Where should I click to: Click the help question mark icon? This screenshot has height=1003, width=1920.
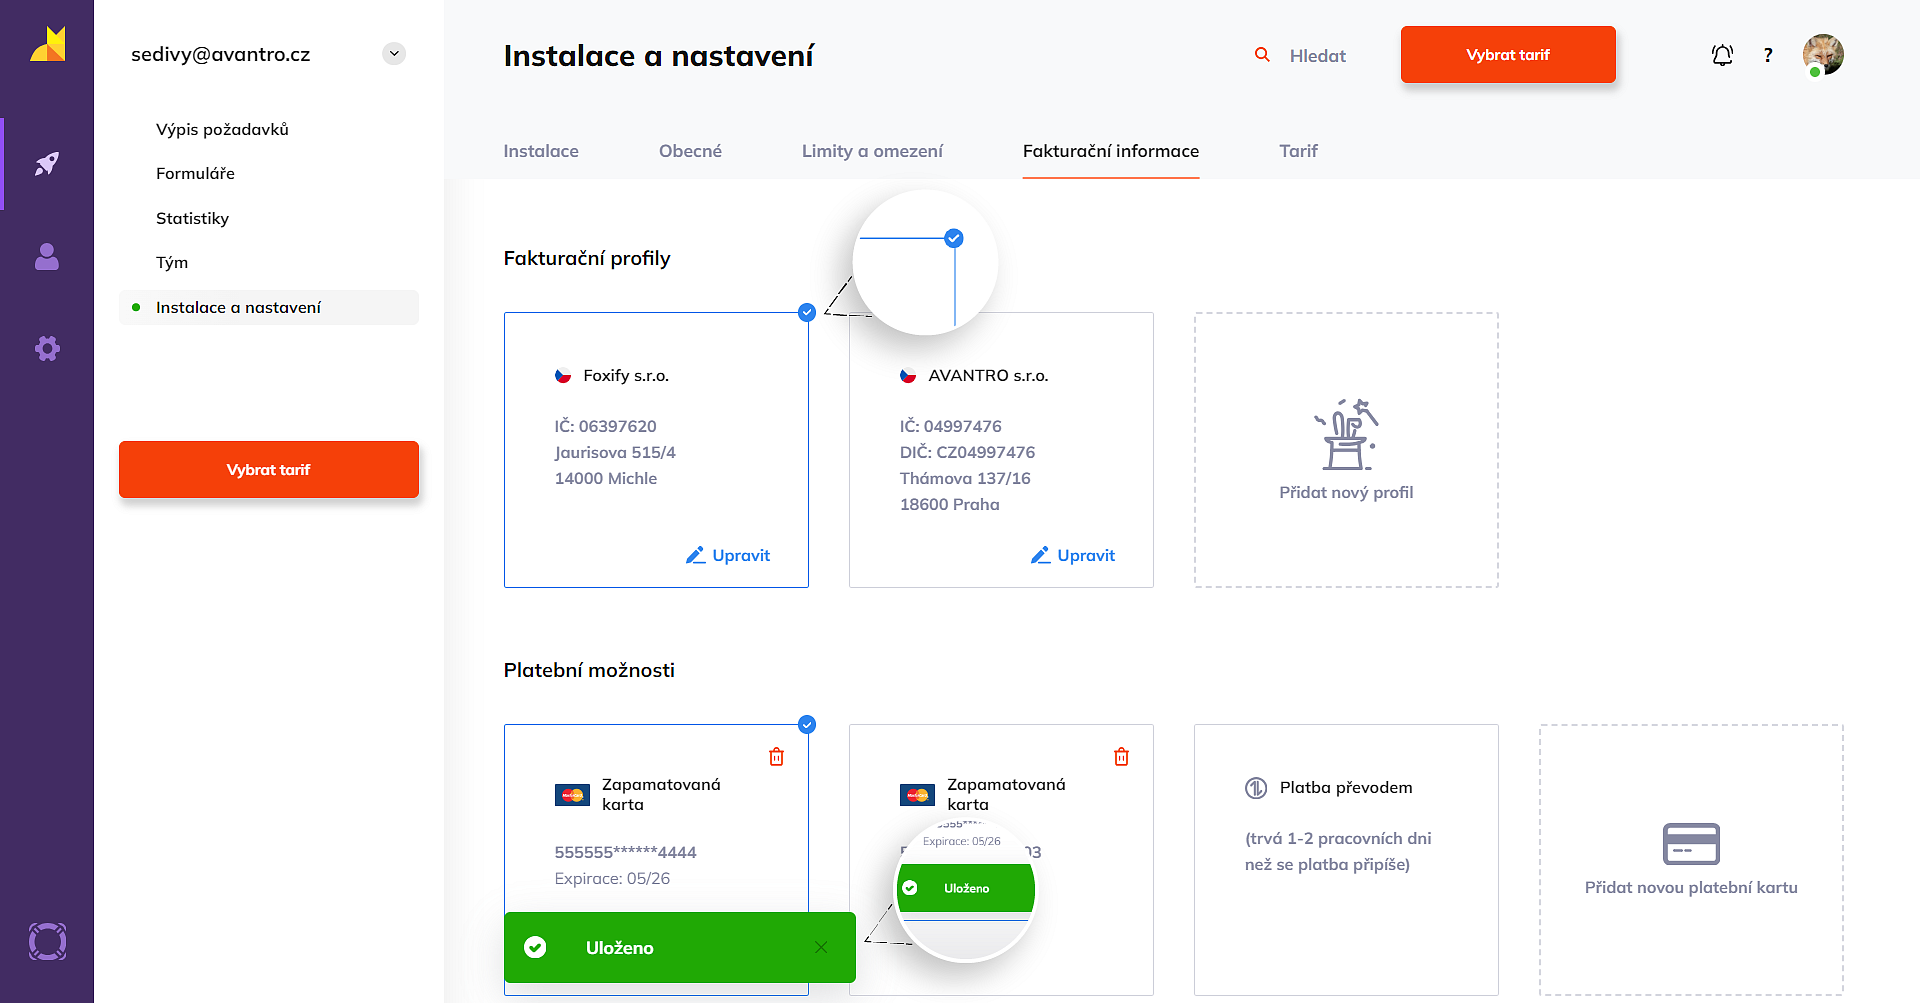click(1768, 55)
